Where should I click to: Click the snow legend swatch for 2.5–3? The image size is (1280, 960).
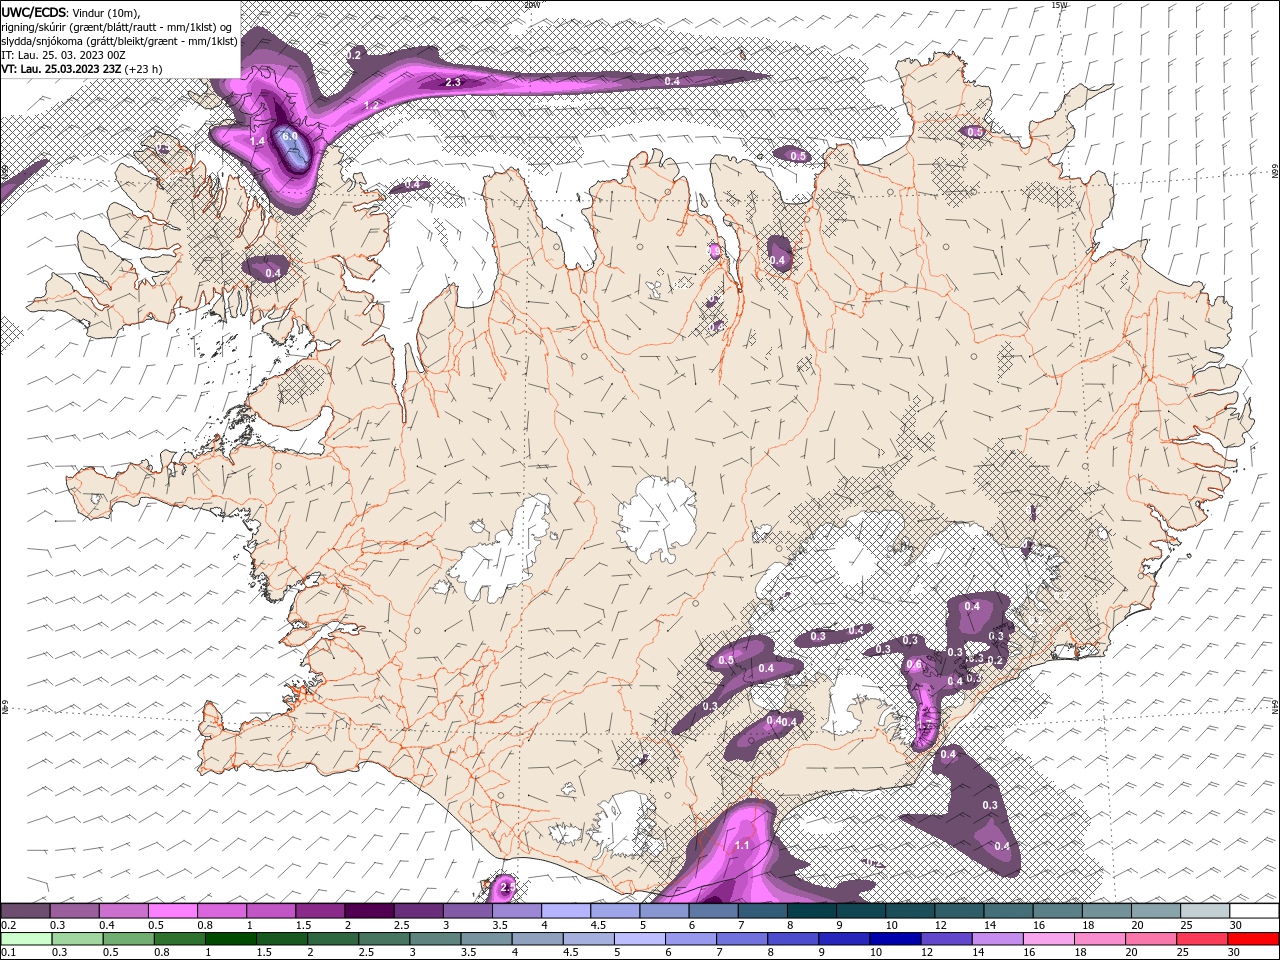point(418,911)
